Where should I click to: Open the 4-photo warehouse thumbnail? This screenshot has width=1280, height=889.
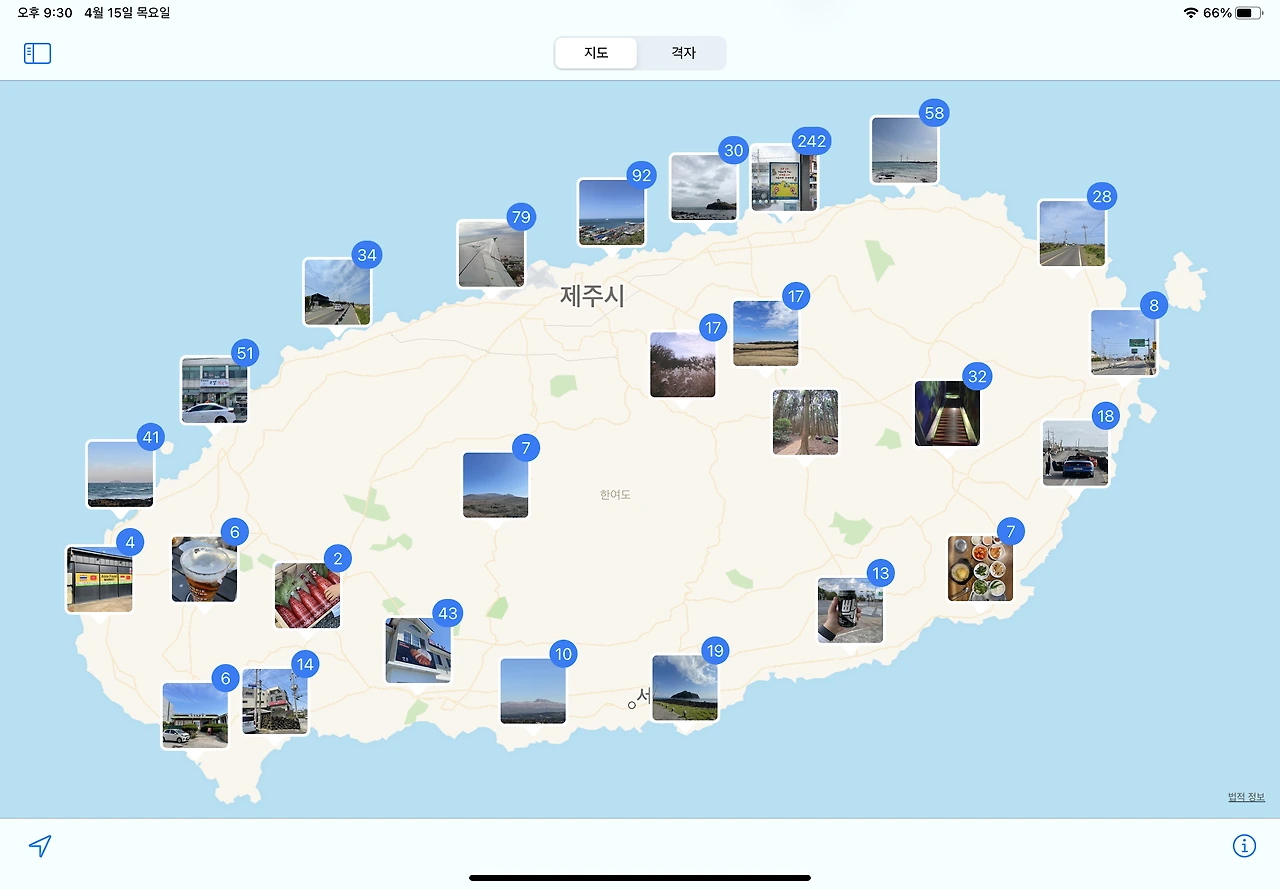[x=99, y=579]
